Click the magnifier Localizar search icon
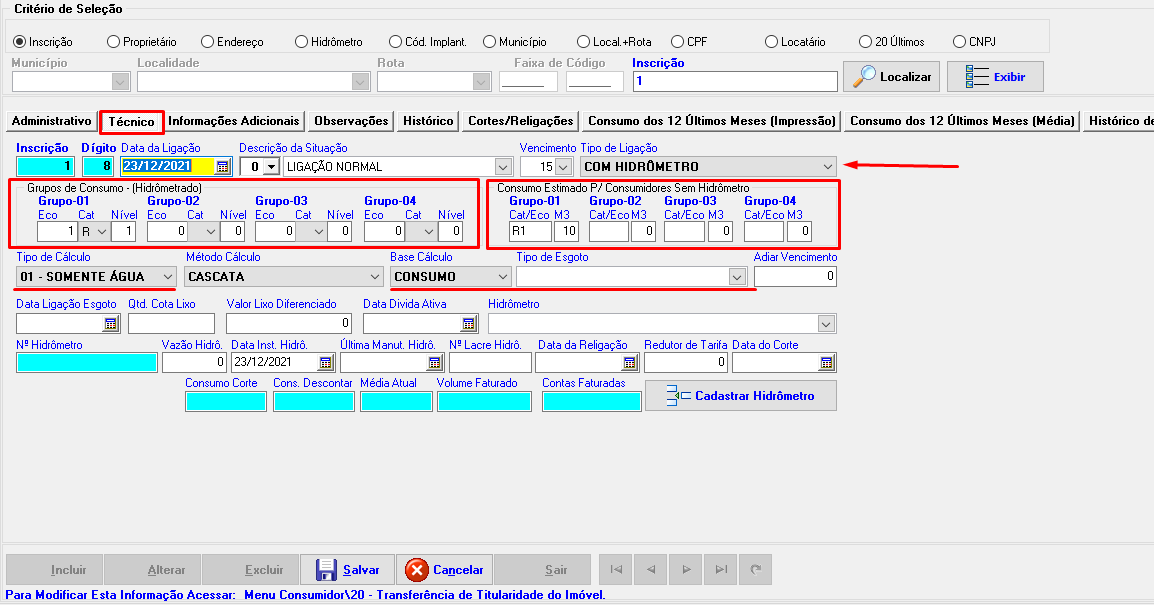The image size is (1154, 605). [864, 77]
